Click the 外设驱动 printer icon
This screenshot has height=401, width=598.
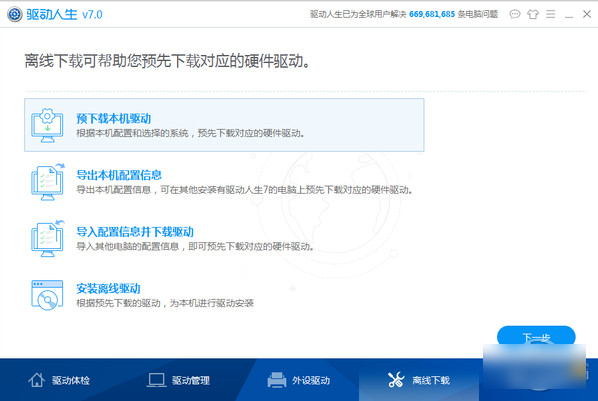pyautogui.click(x=277, y=380)
